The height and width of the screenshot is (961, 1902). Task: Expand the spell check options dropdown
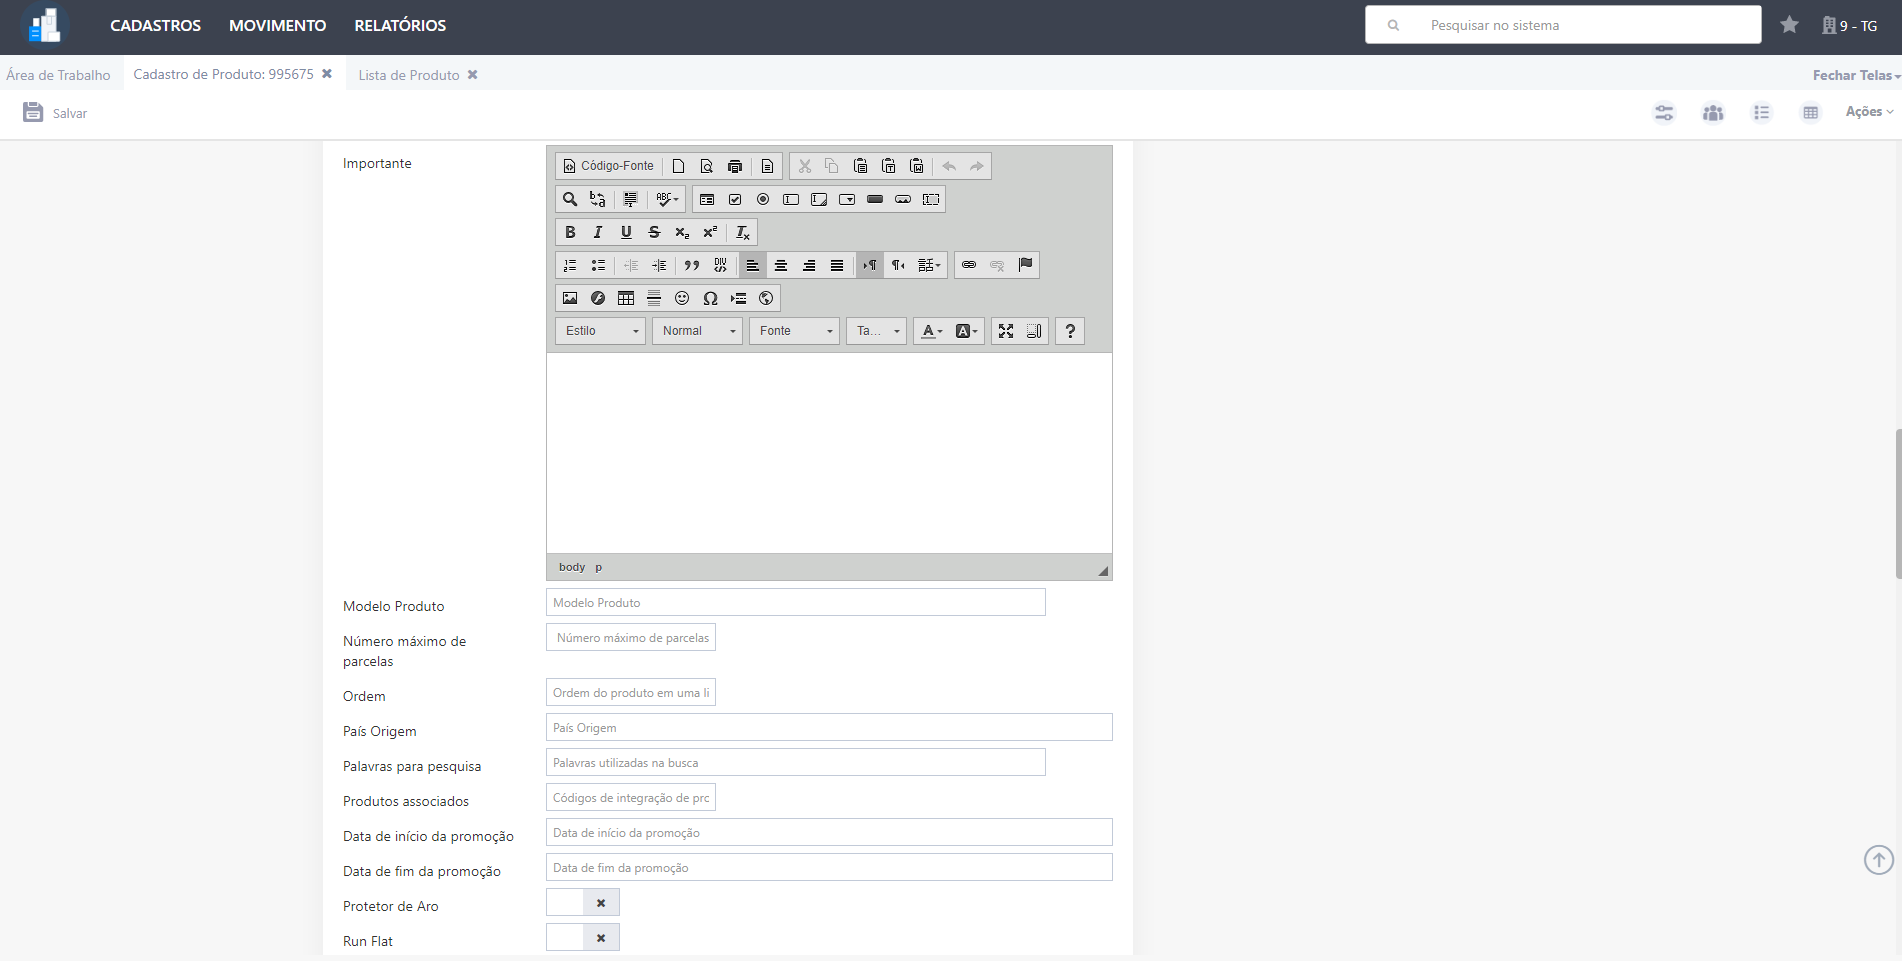667,199
